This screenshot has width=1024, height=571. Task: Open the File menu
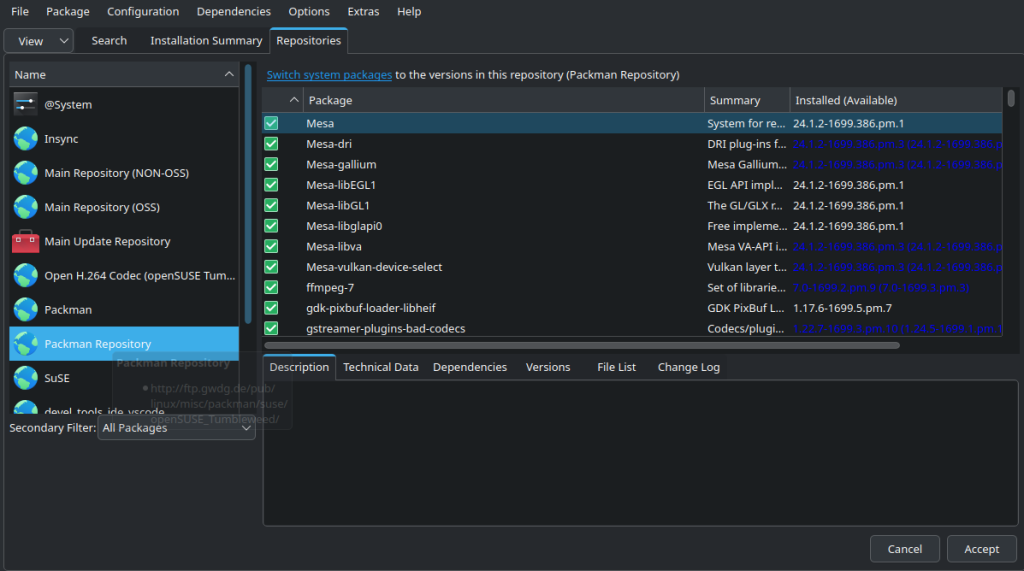[20, 12]
